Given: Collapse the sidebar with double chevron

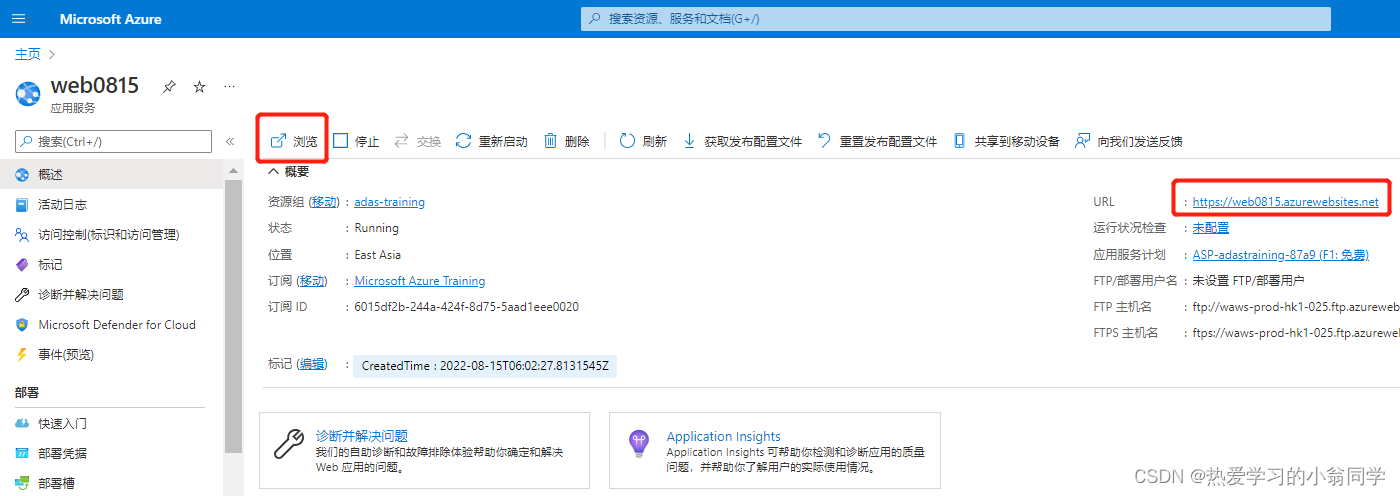Looking at the screenshot, I should [230, 141].
